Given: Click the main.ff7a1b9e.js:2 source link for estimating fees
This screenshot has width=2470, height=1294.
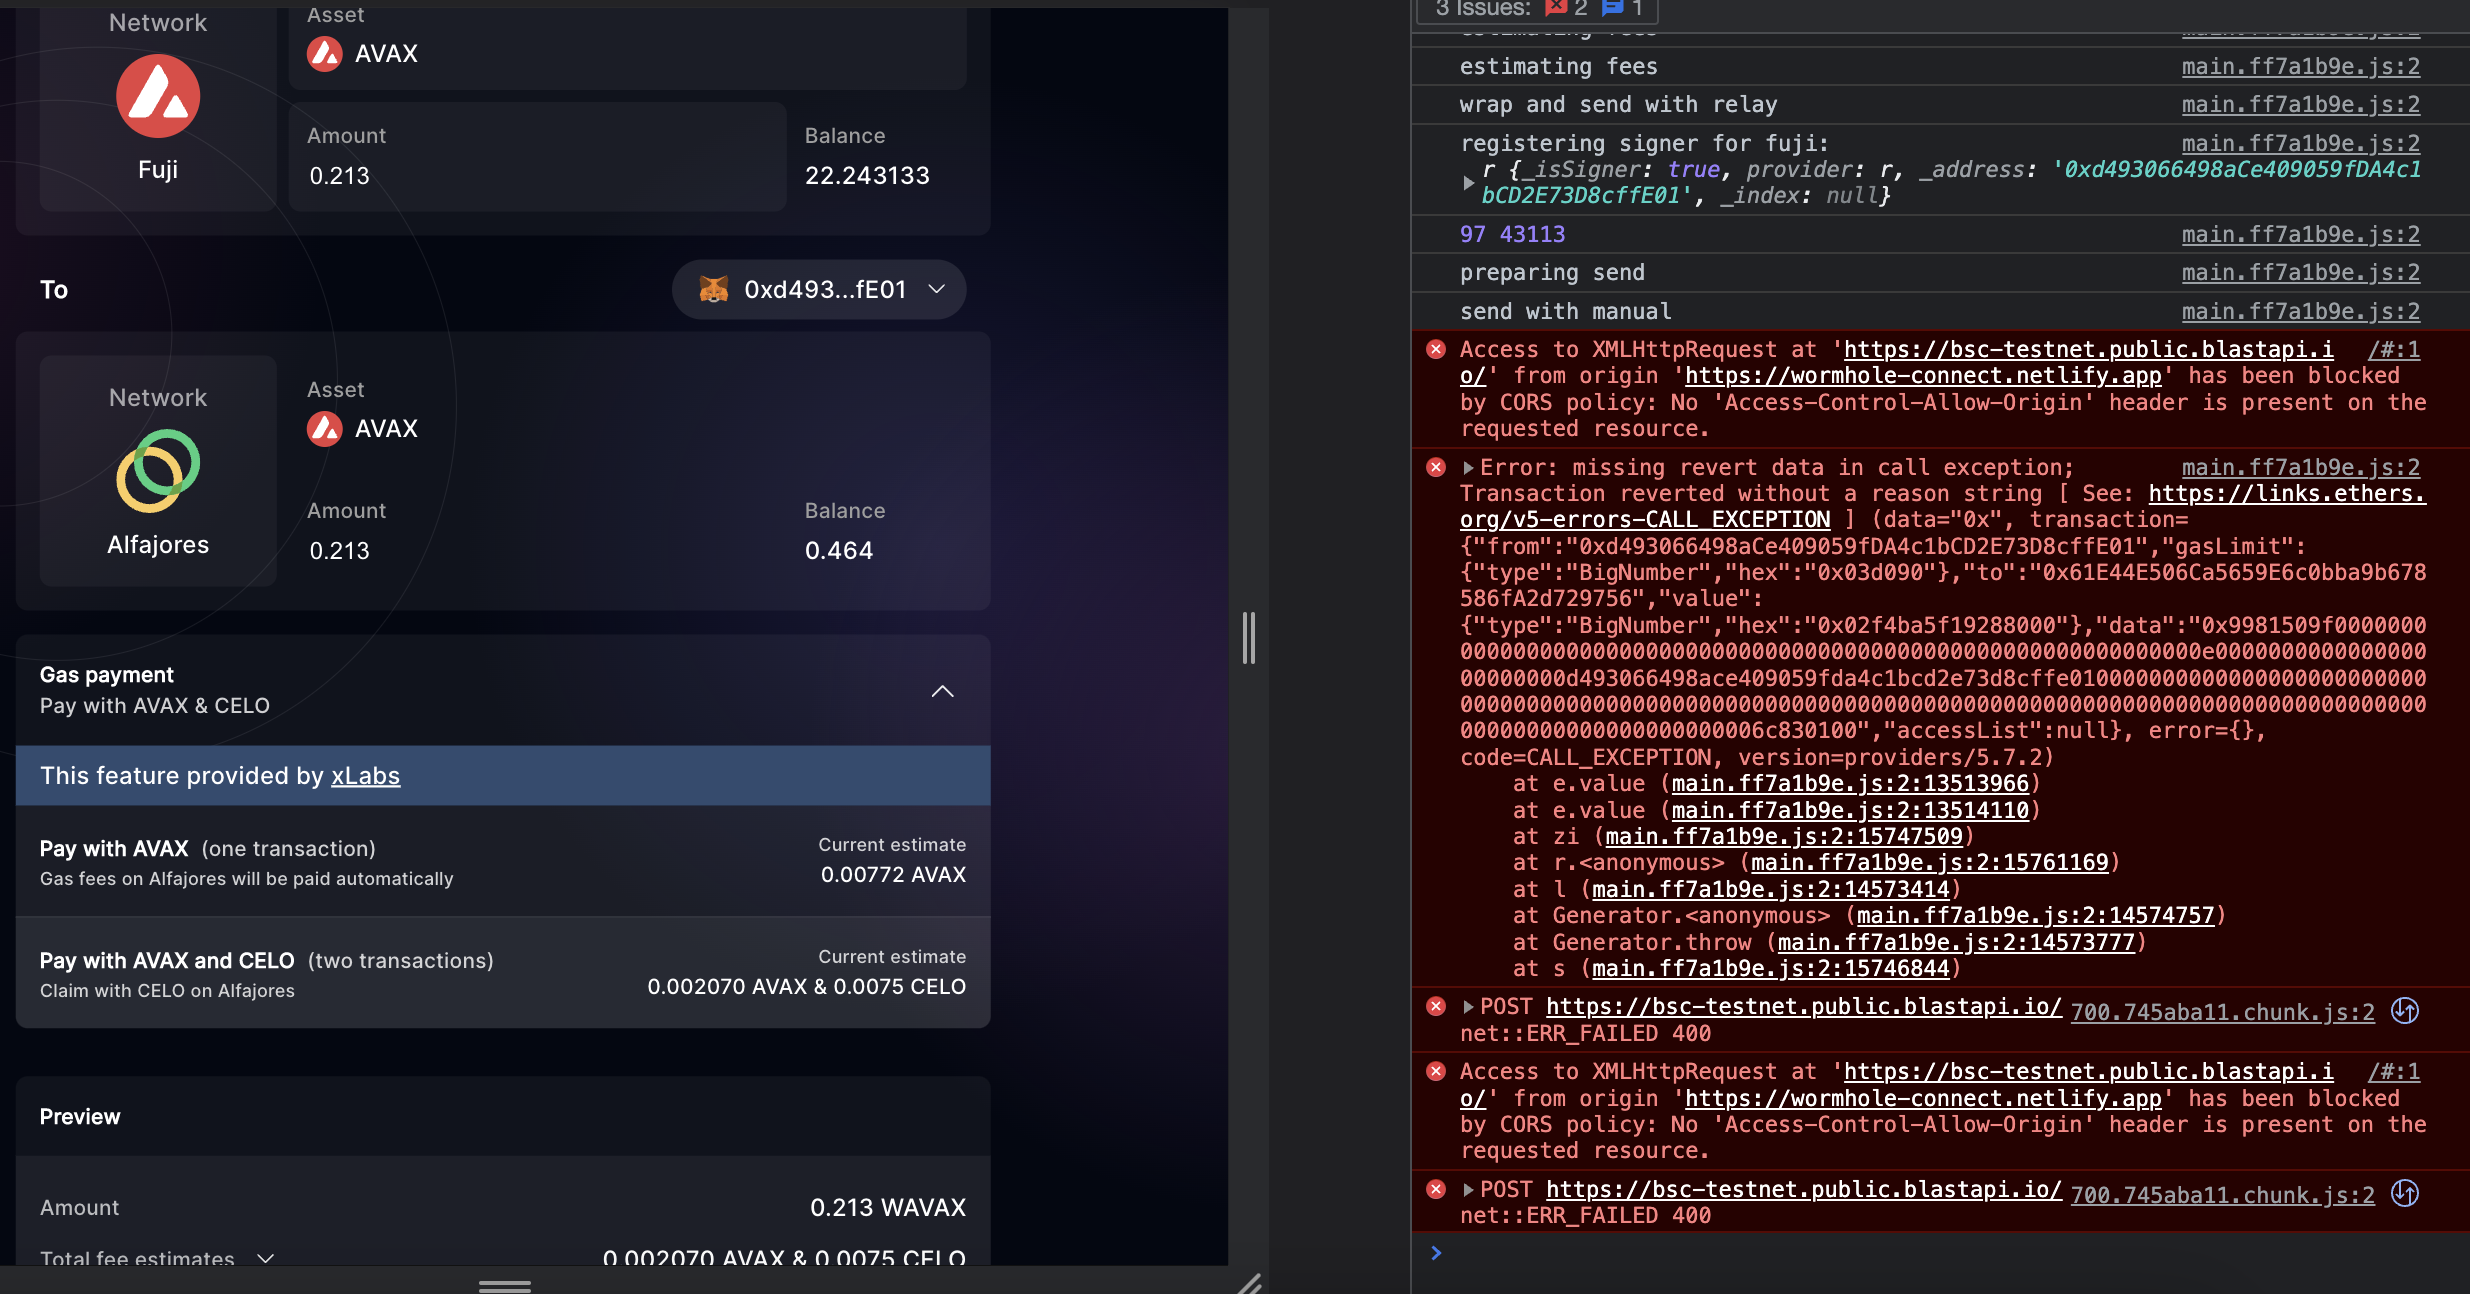Looking at the screenshot, I should coord(2299,66).
